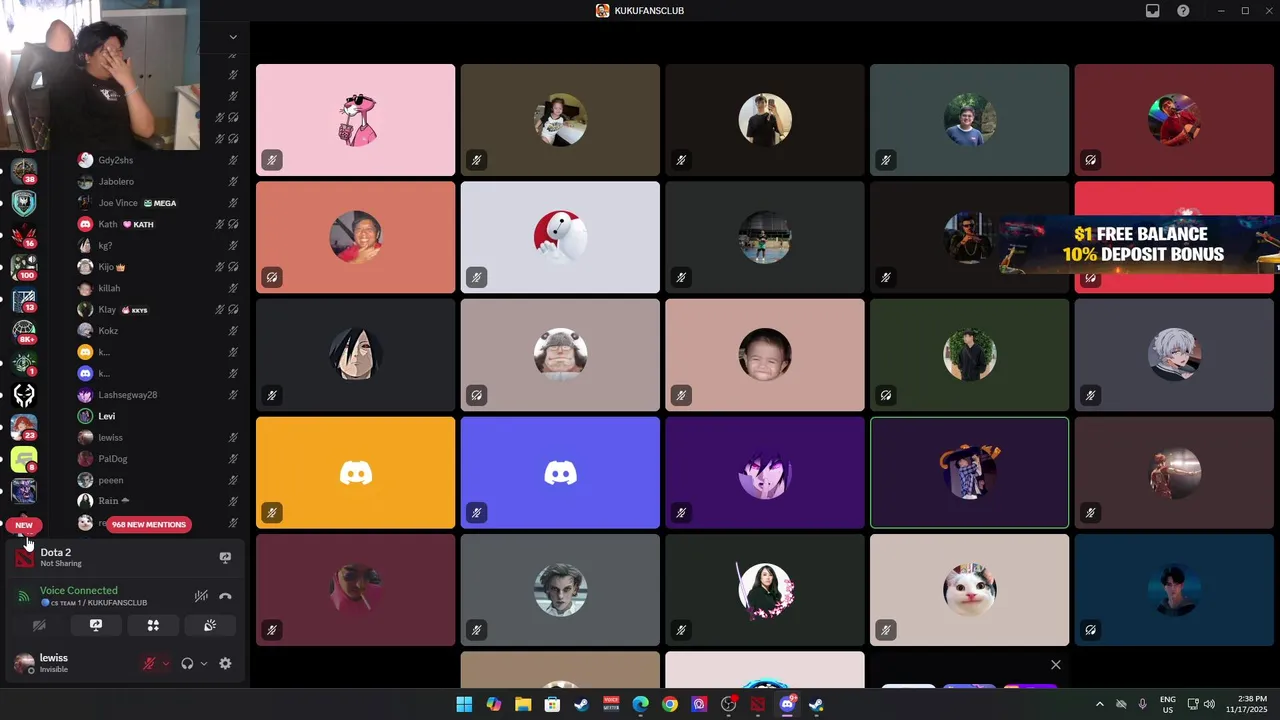Open the Inbox icon in title bar

click(1153, 11)
